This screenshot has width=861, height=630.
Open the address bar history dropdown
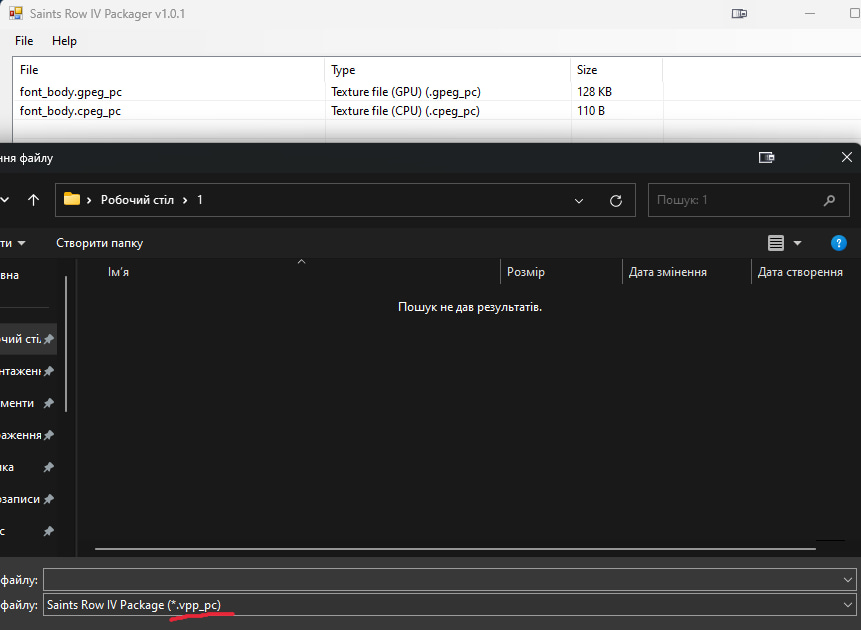click(x=579, y=200)
